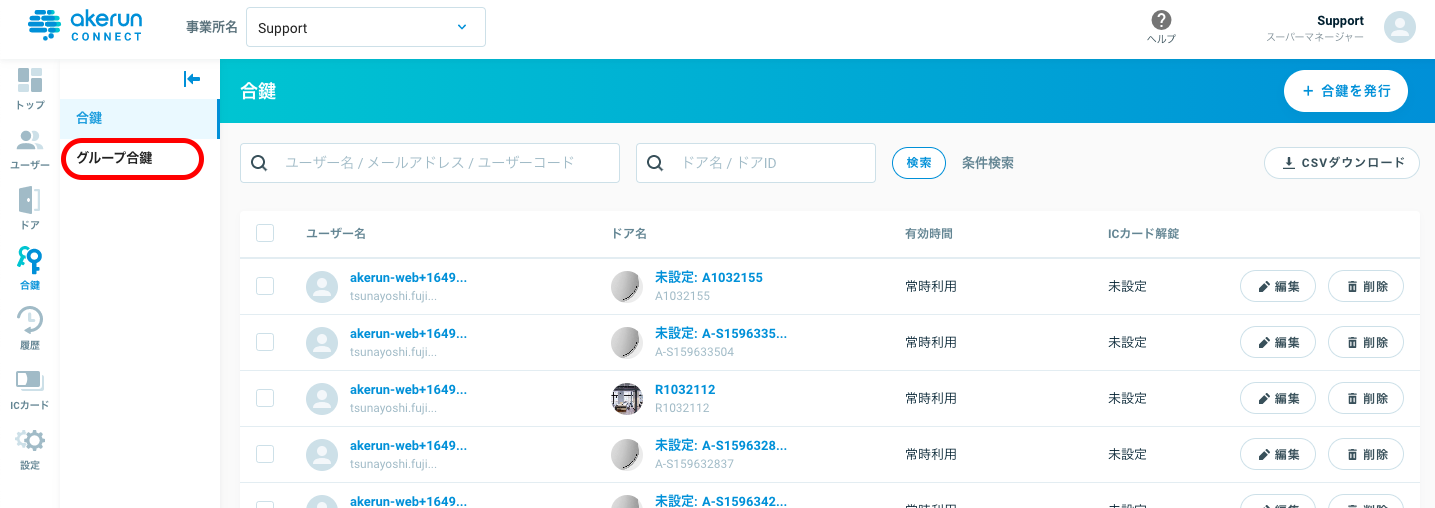Click door image for 未設定: A1032155

point(627,287)
